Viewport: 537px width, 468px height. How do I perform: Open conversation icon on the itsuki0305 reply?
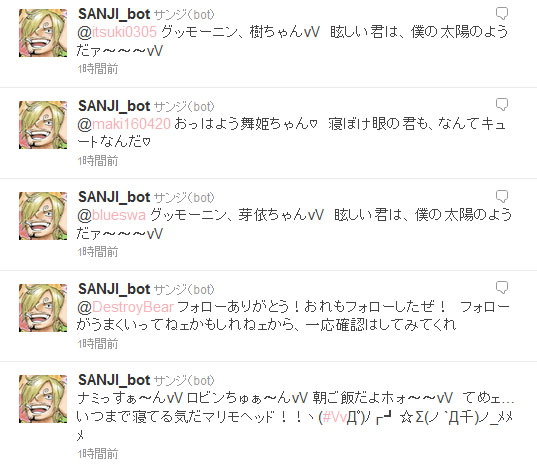point(502,13)
